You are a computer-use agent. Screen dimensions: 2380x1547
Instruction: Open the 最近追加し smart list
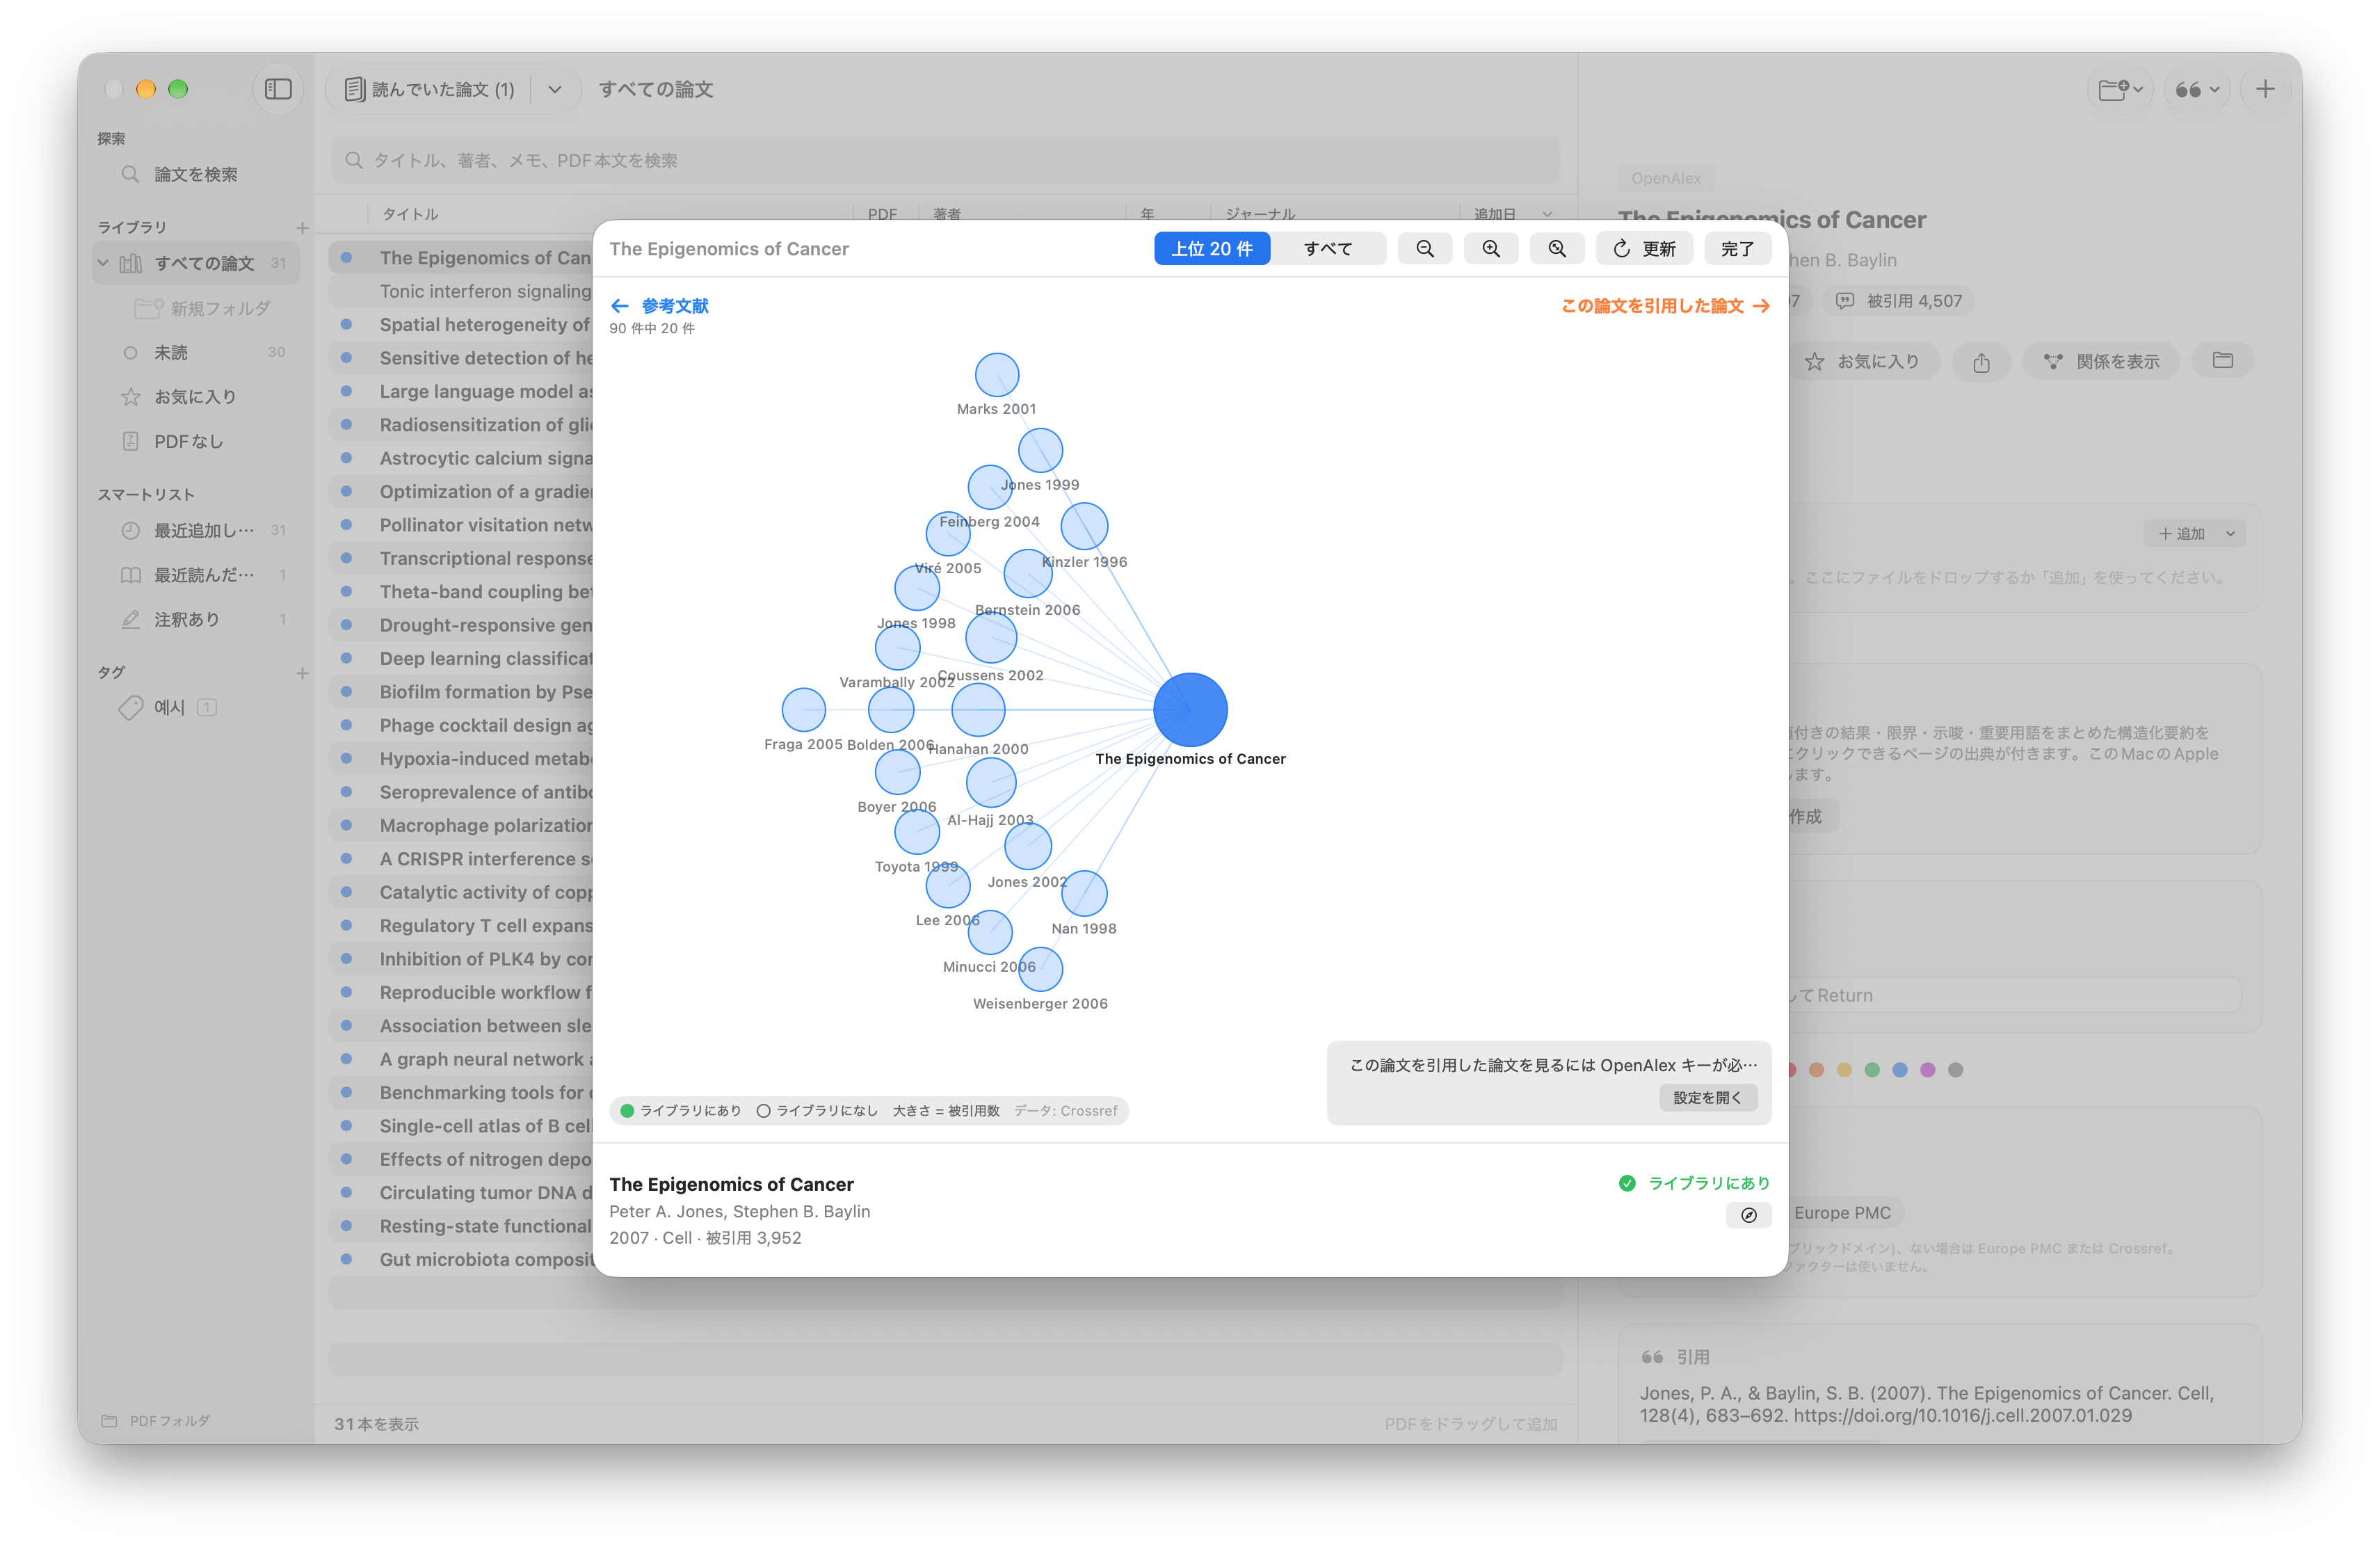(204, 530)
